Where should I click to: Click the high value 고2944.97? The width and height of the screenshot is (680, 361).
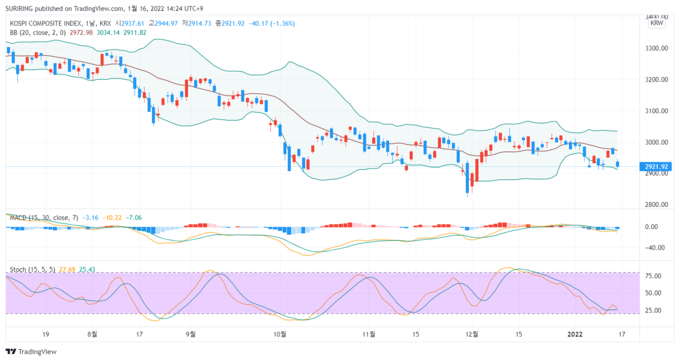(x=163, y=23)
